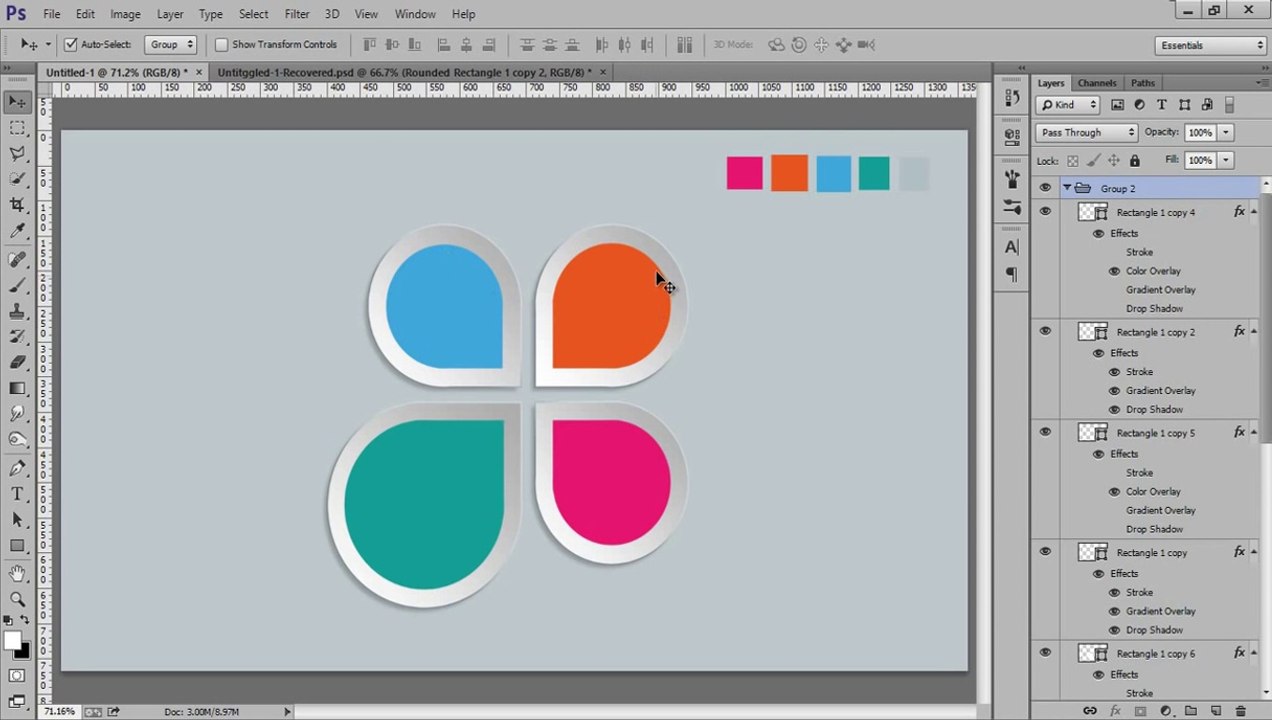Toggle Color Overlay effect visibility on copy 4
Viewport: 1272px width, 720px height.
[x=1114, y=271]
